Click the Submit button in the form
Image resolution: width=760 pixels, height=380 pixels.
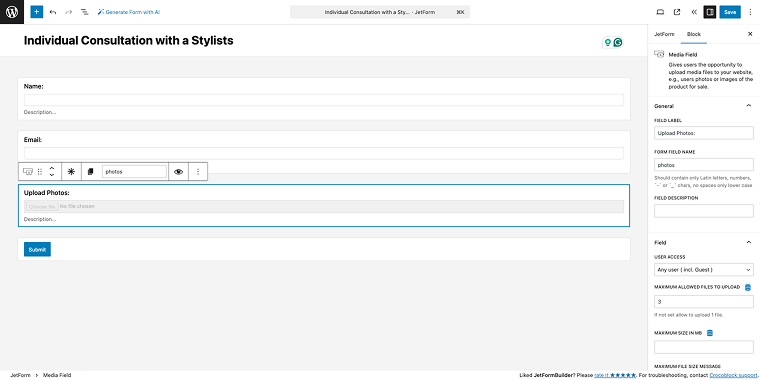pos(37,250)
